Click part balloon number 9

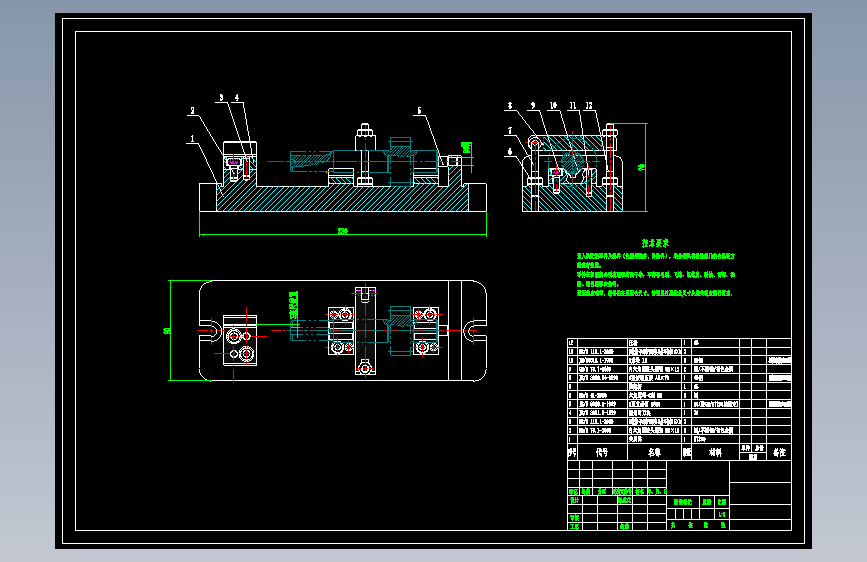click(x=533, y=105)
